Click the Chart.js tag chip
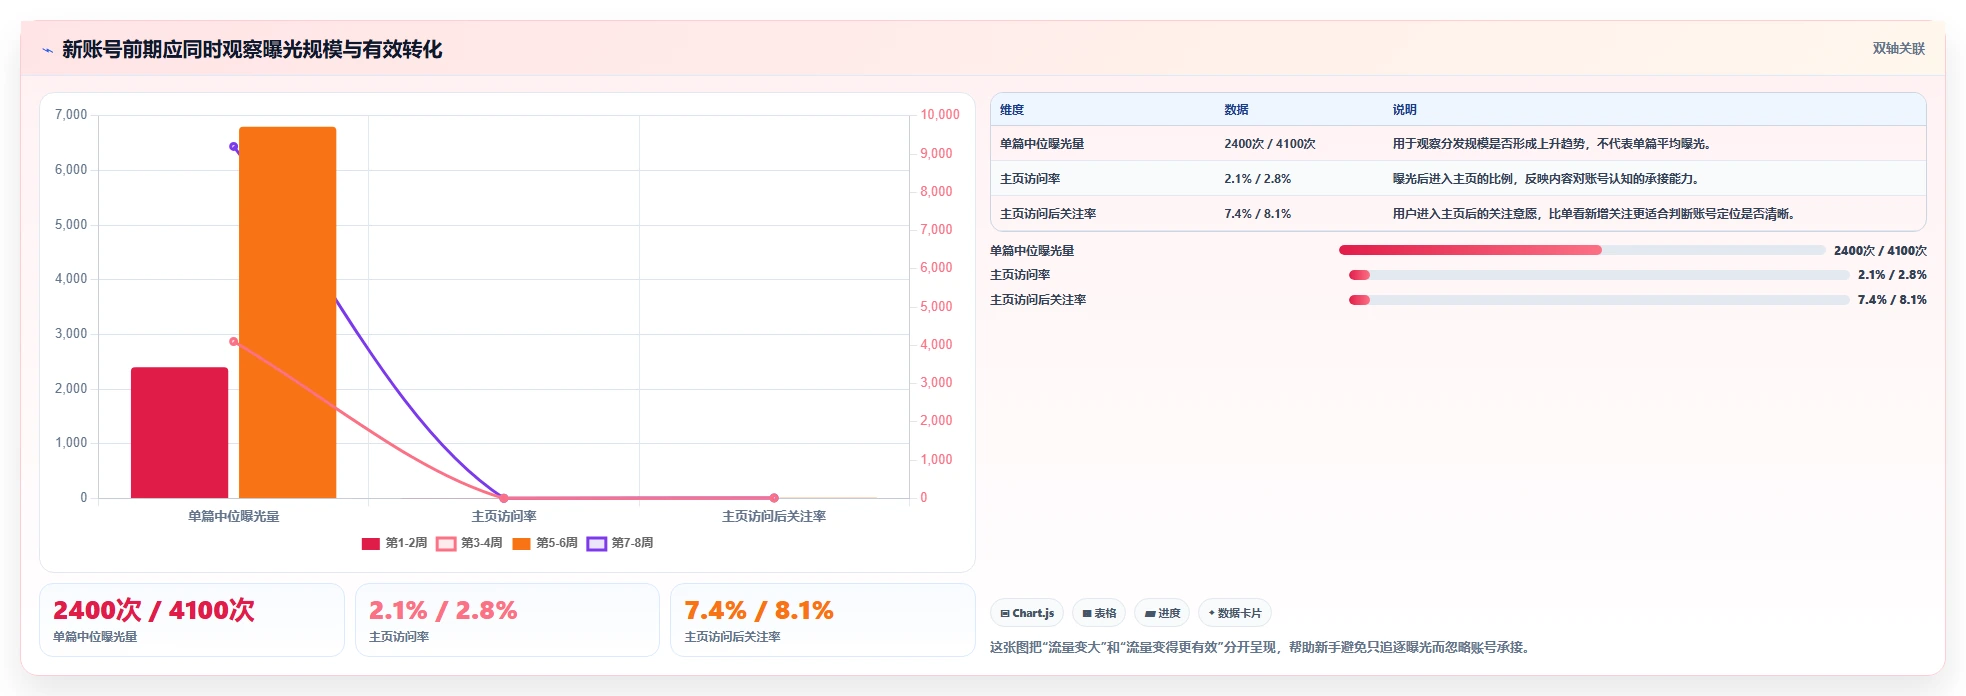The height and width of the screenshot is (696, 1966). coord(1027,613)
